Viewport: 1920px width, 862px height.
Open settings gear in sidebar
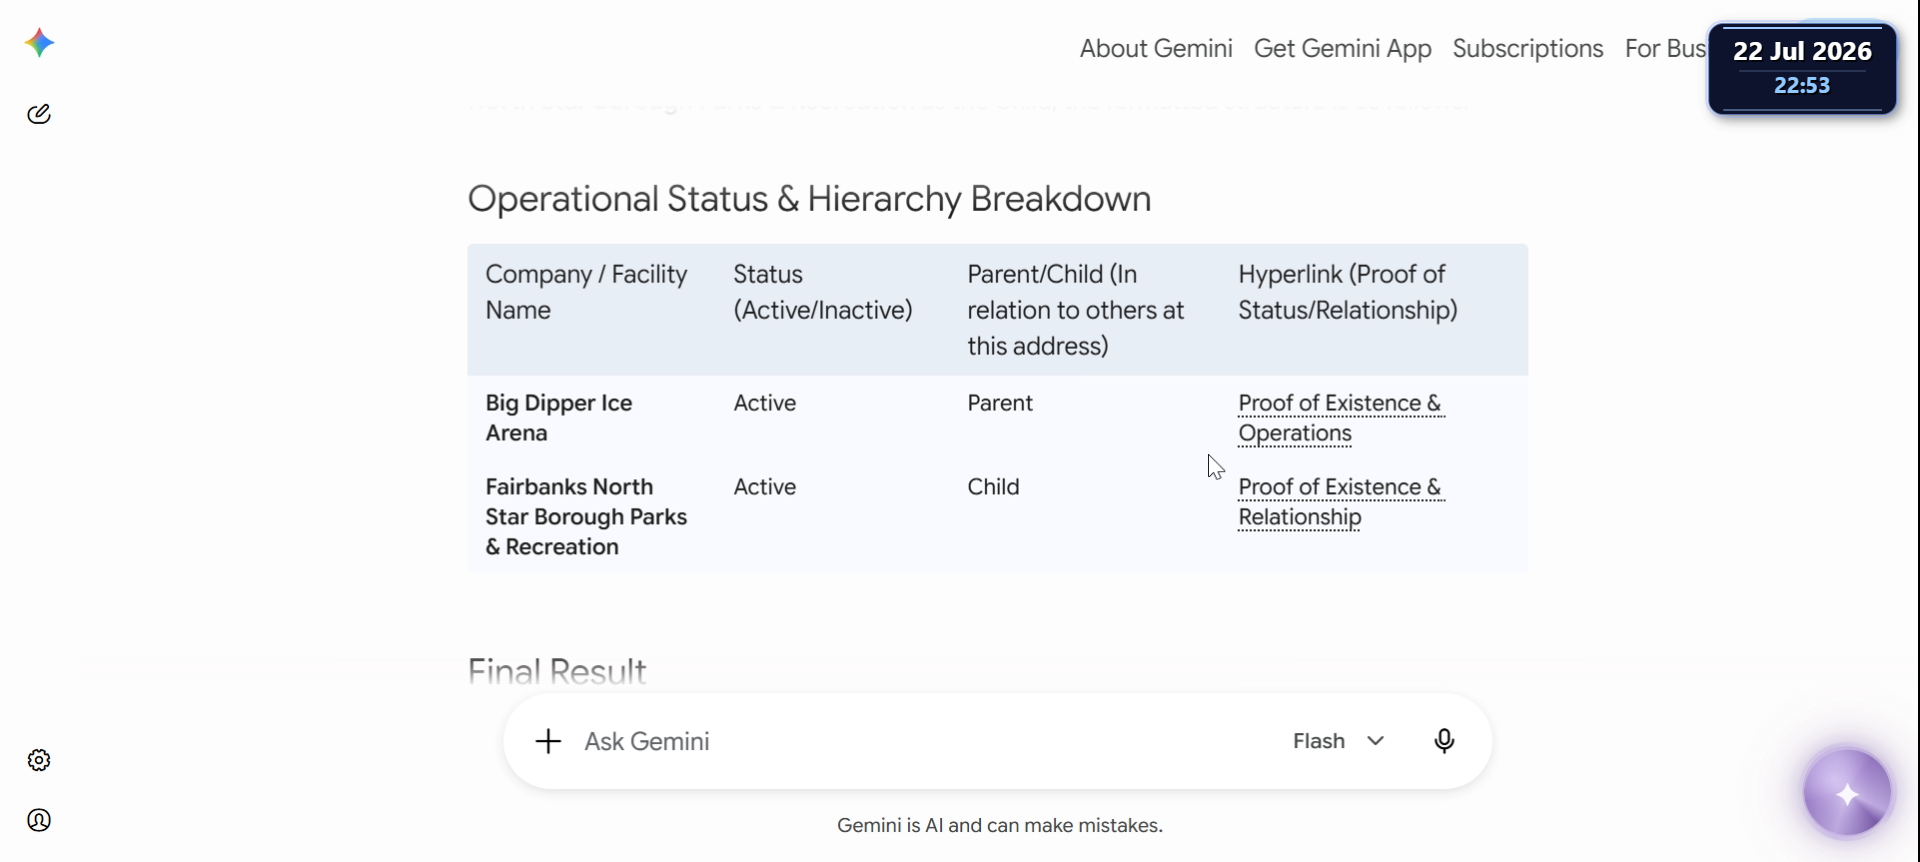39,760
